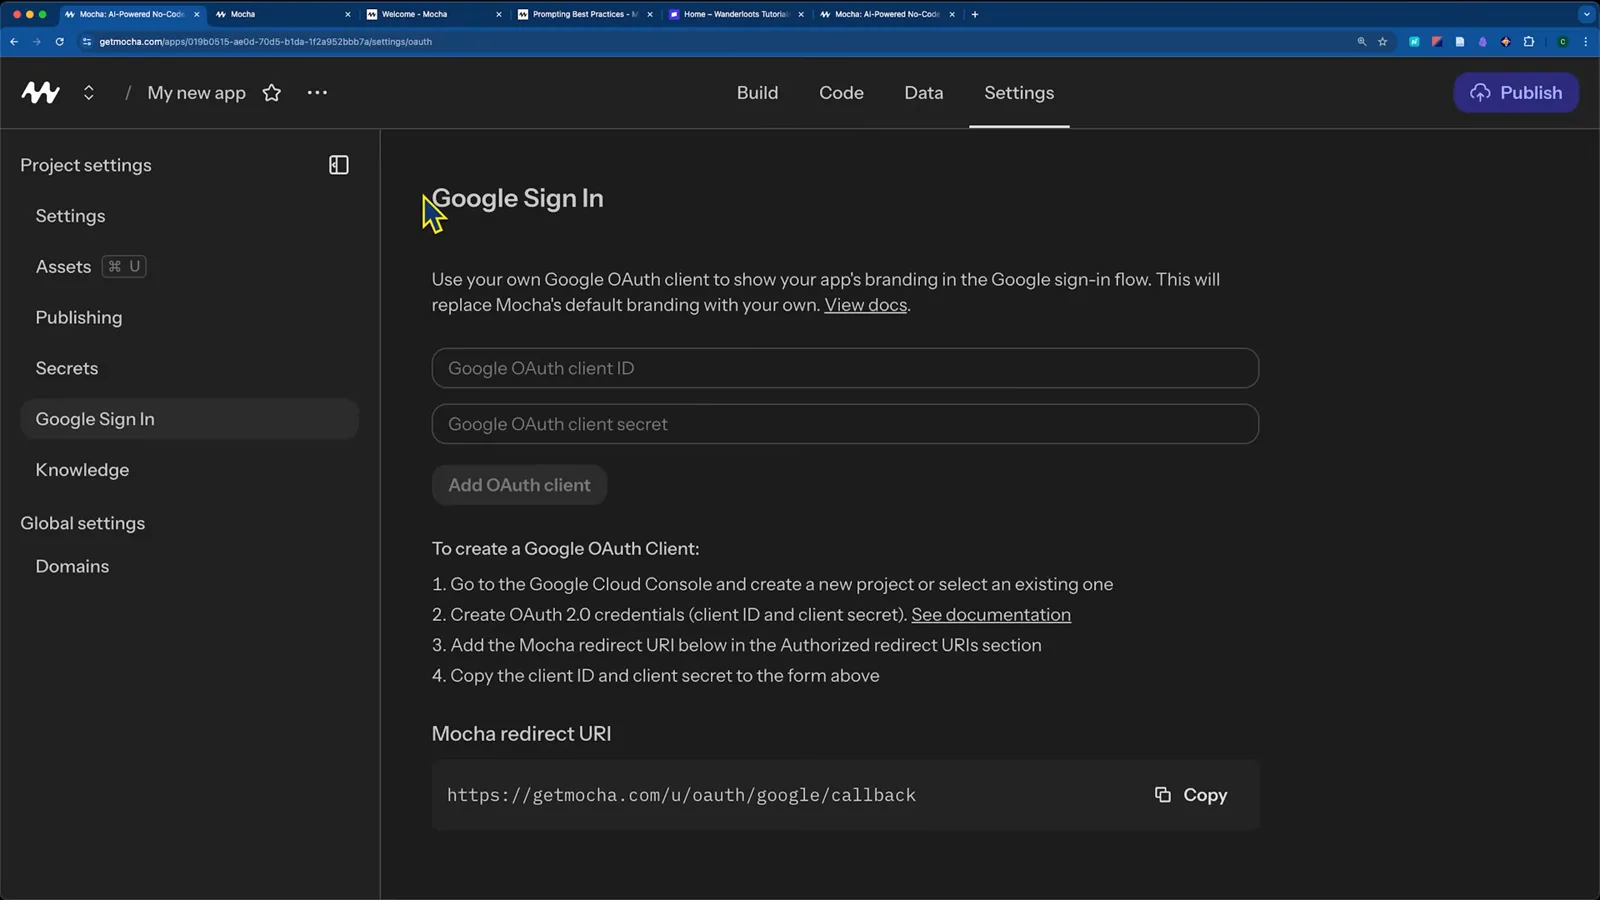
Task: Bookmark page with the star icon
Action: click(1383, 42)
